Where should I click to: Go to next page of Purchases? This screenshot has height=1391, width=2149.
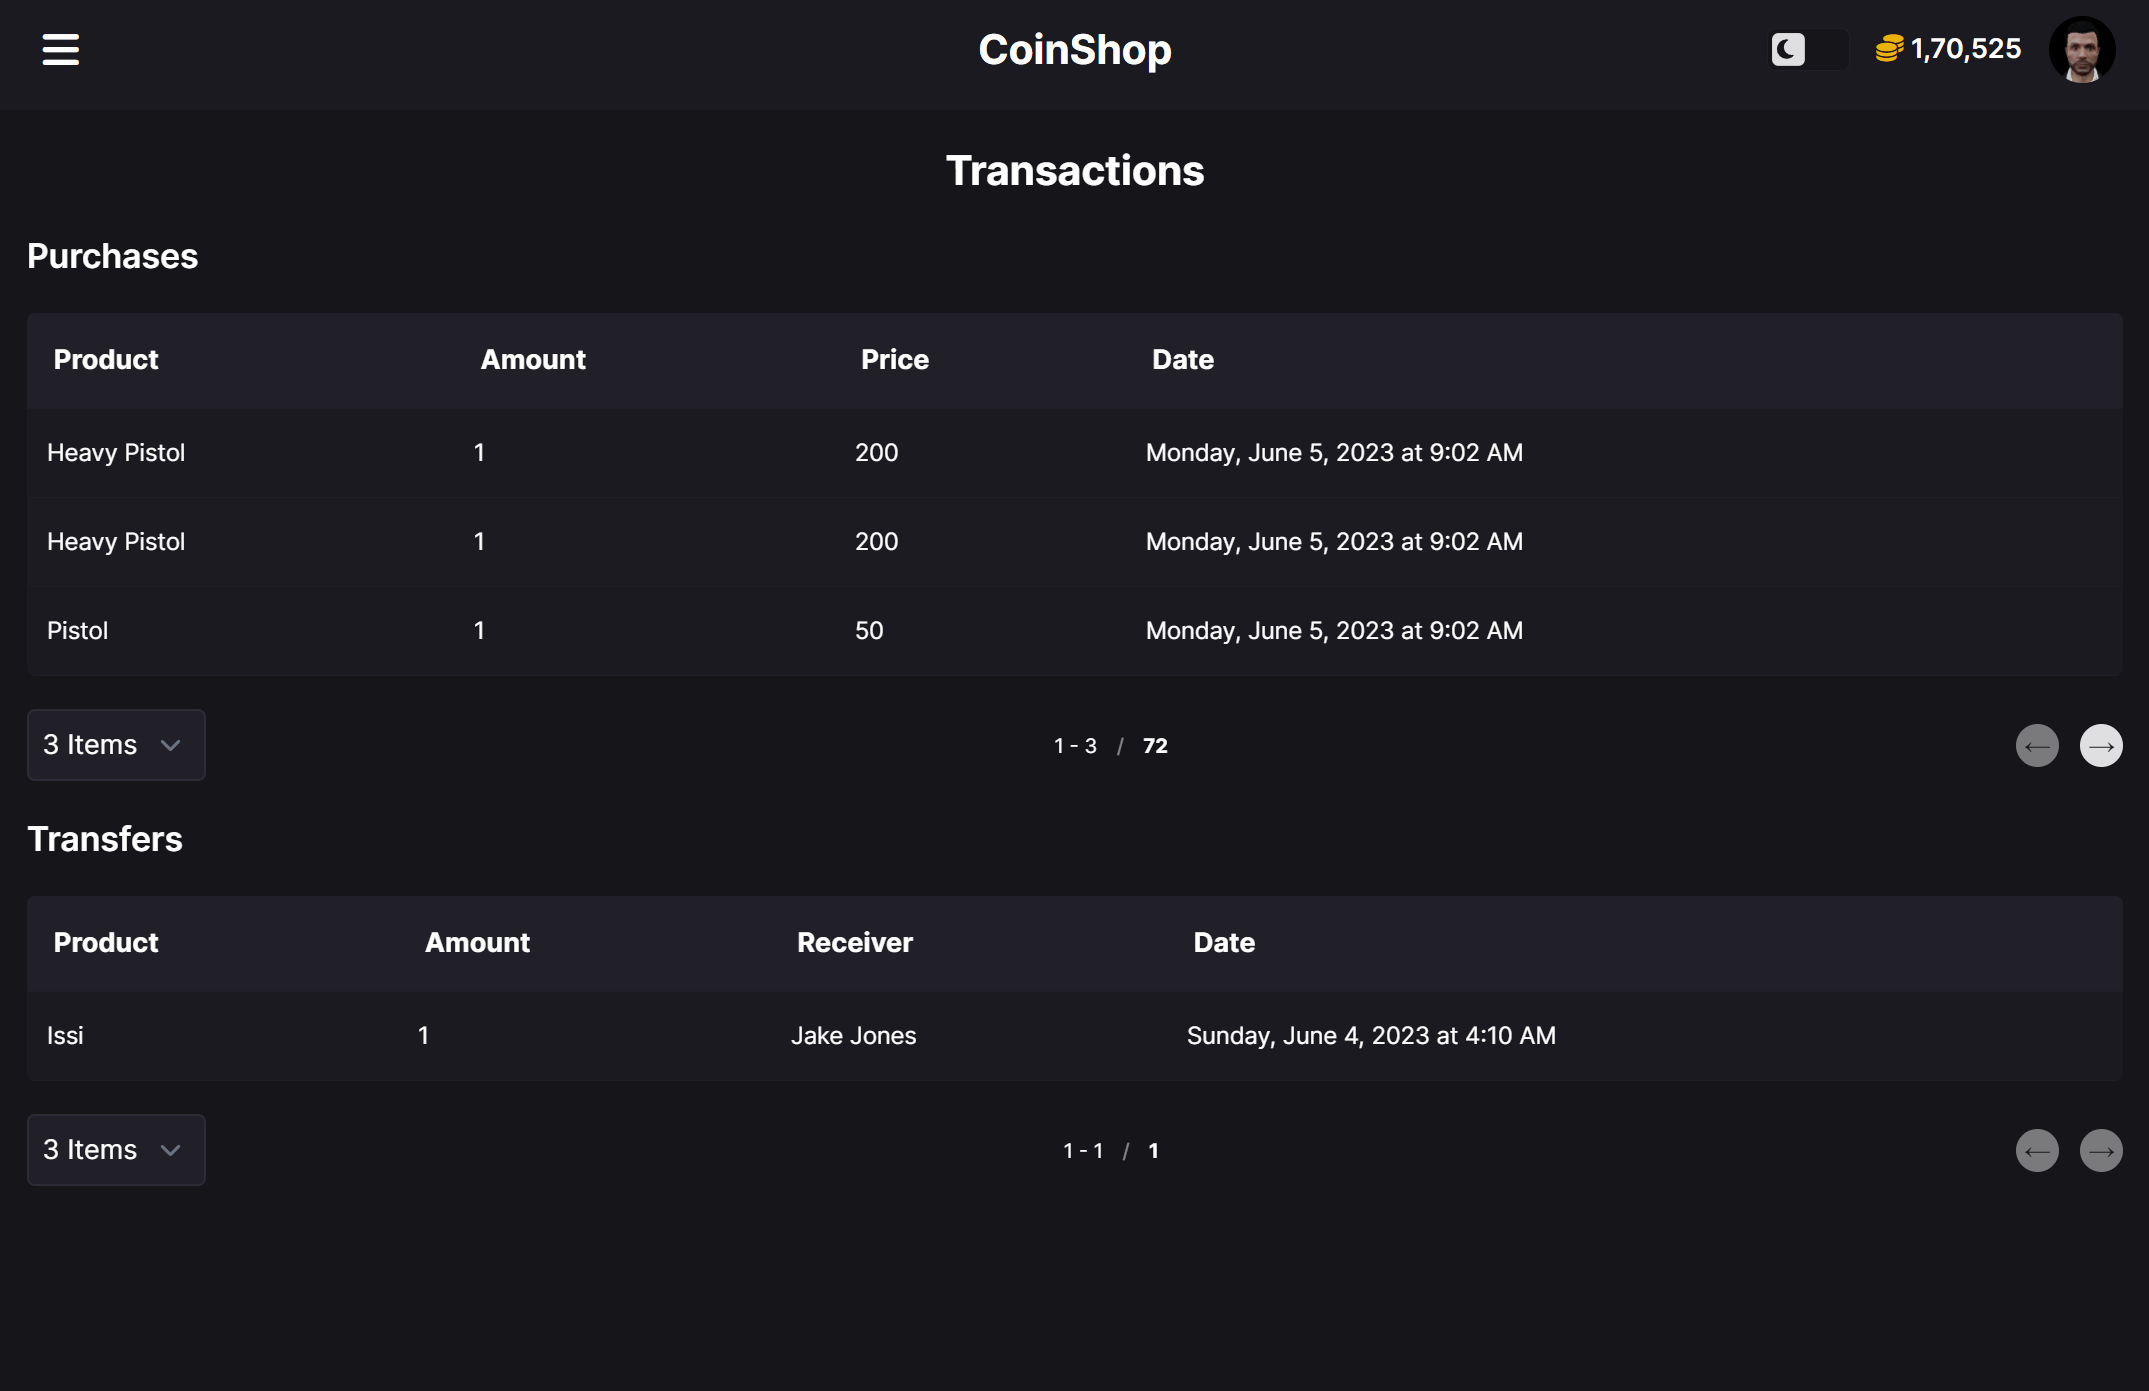tap(2101, 746)
